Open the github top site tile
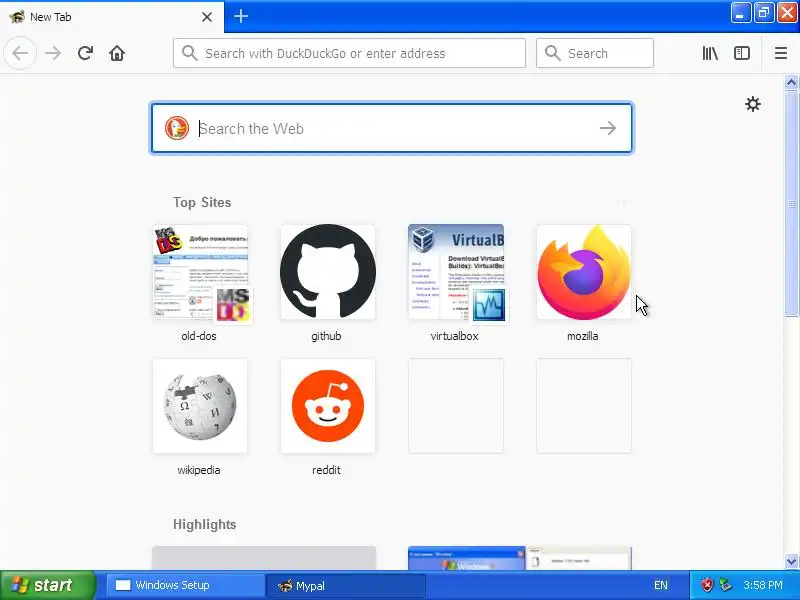800x600 pixels. 328,272
